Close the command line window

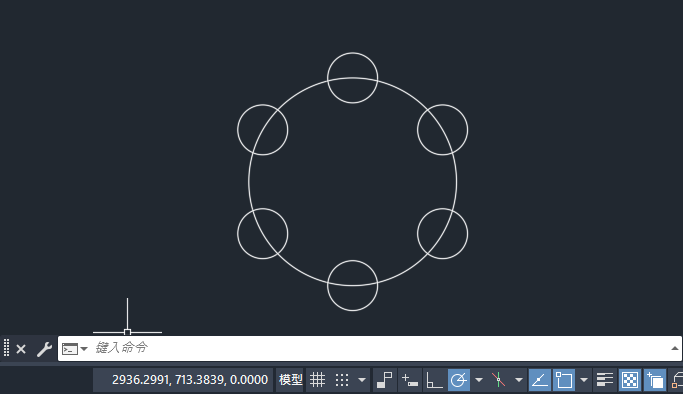click(x=21, y=349)
